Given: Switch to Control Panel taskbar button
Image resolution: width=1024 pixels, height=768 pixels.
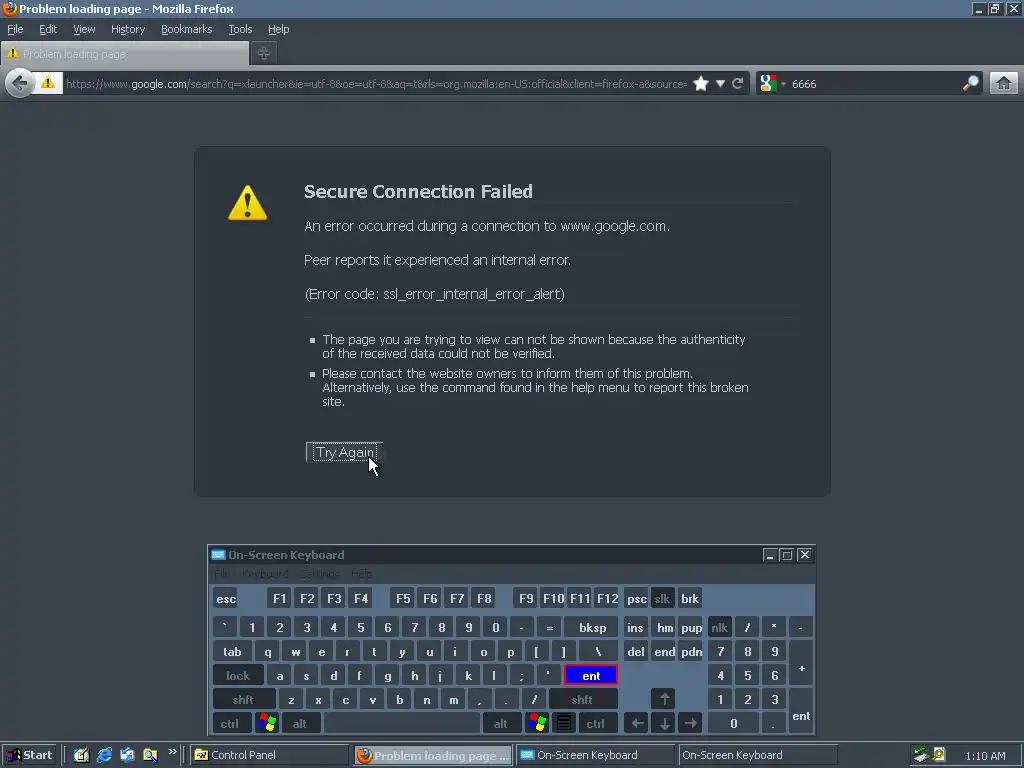Looking at the screenshot, I should [270, 755].
